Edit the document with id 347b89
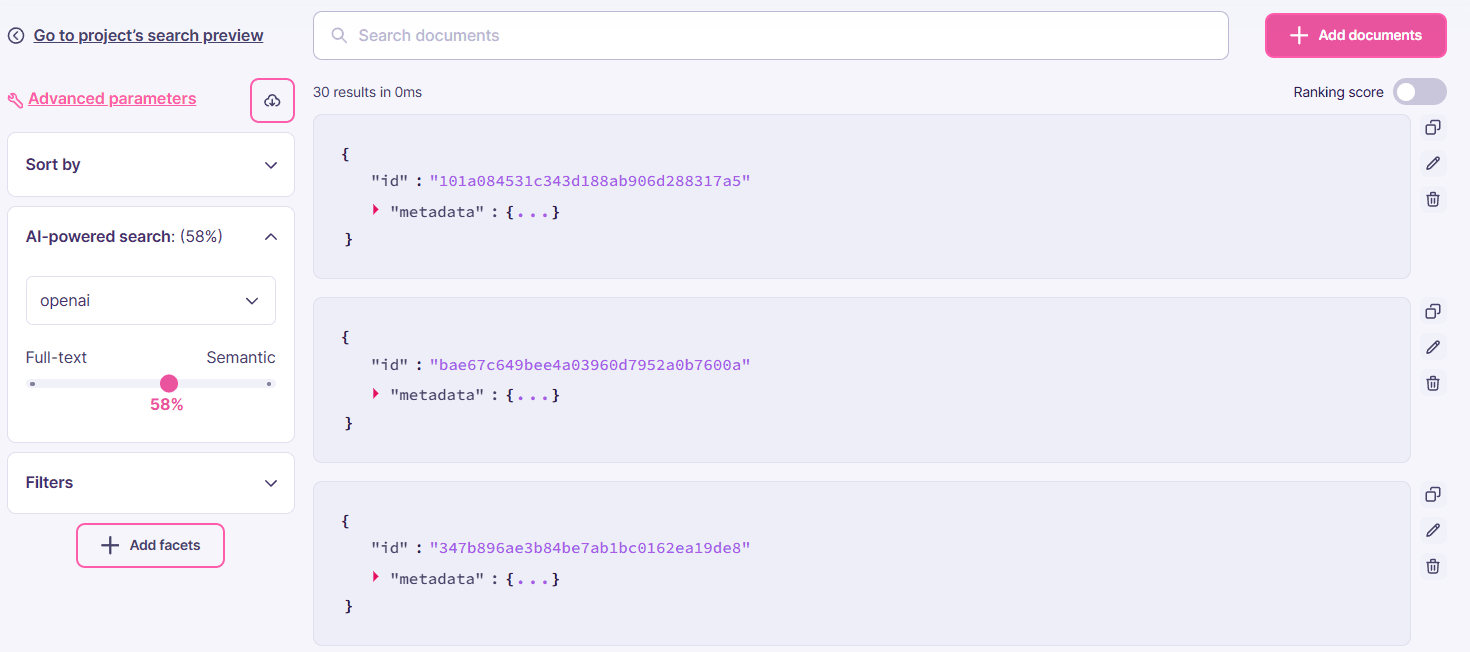 pos(1432,530)
